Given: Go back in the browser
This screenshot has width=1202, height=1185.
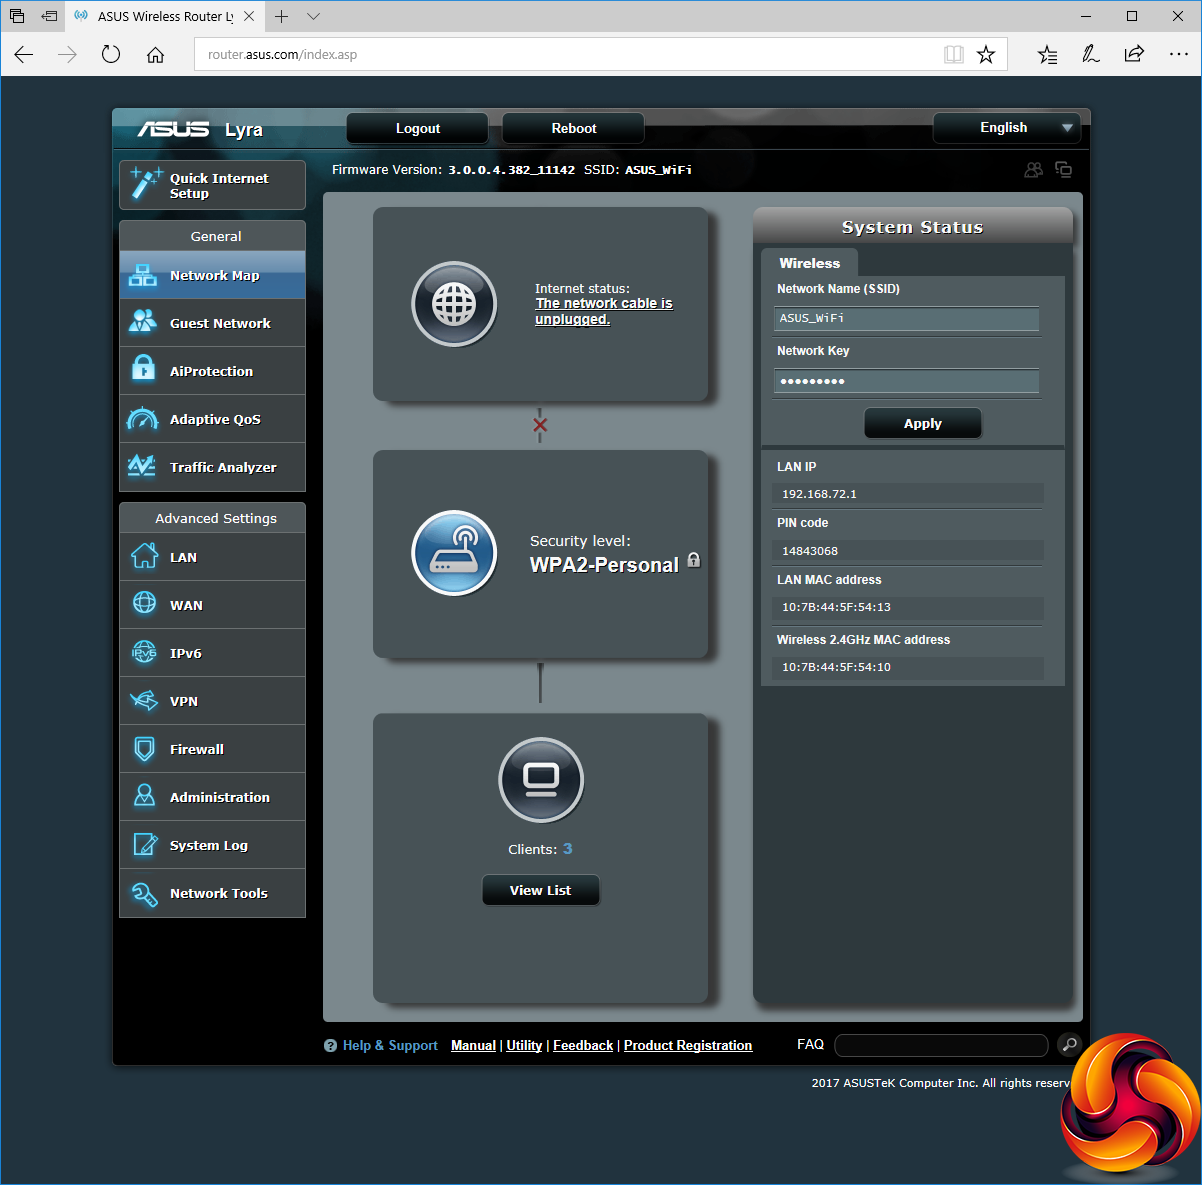Looking at the screenshot, I should coord(24,54).
